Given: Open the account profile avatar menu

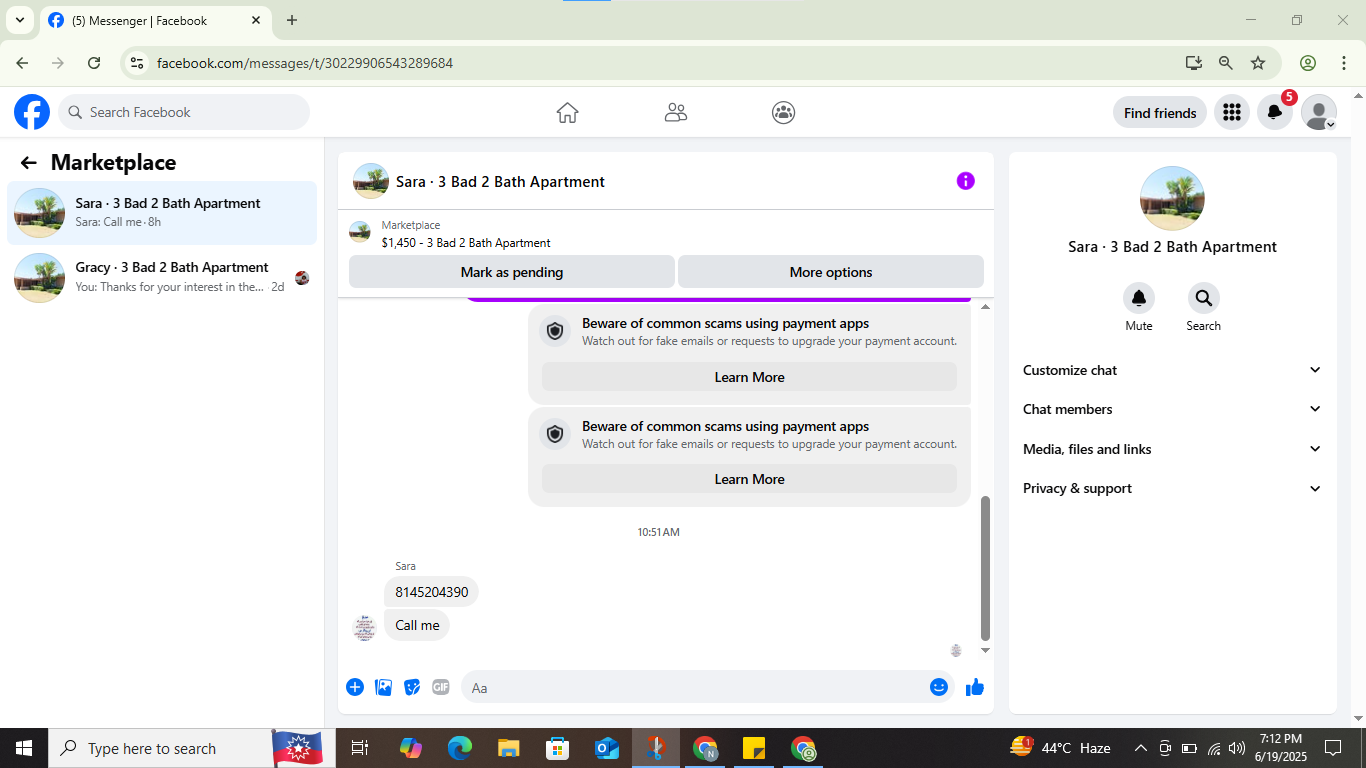Looking at the screenshot, I should [1319, 113].
